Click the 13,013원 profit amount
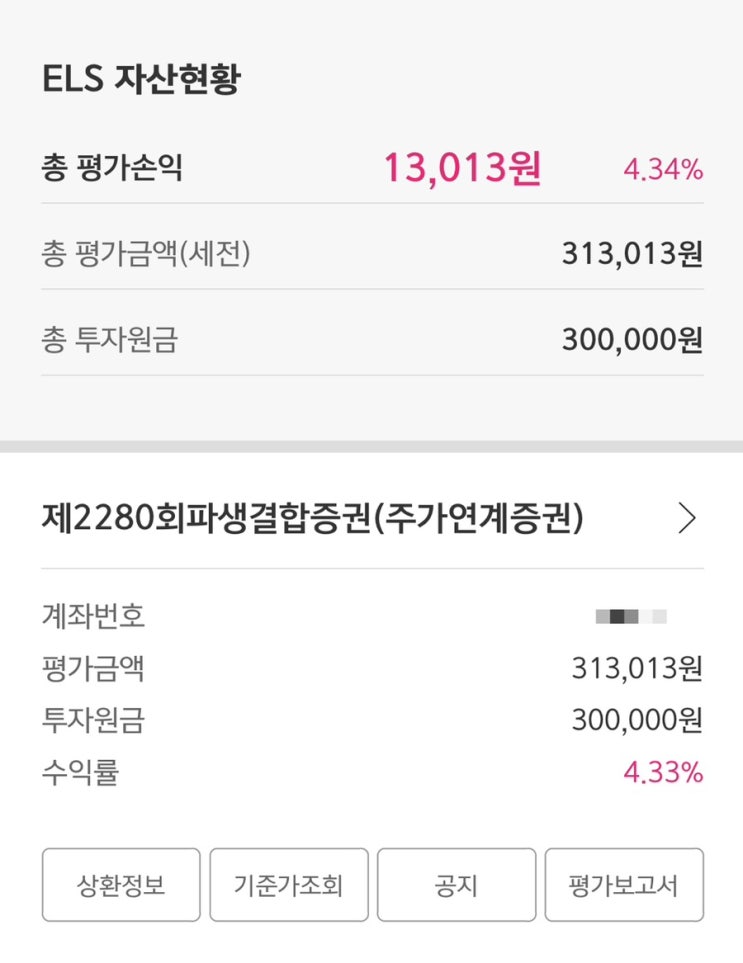This screenshot has height=963, width=743. [462, 168]
